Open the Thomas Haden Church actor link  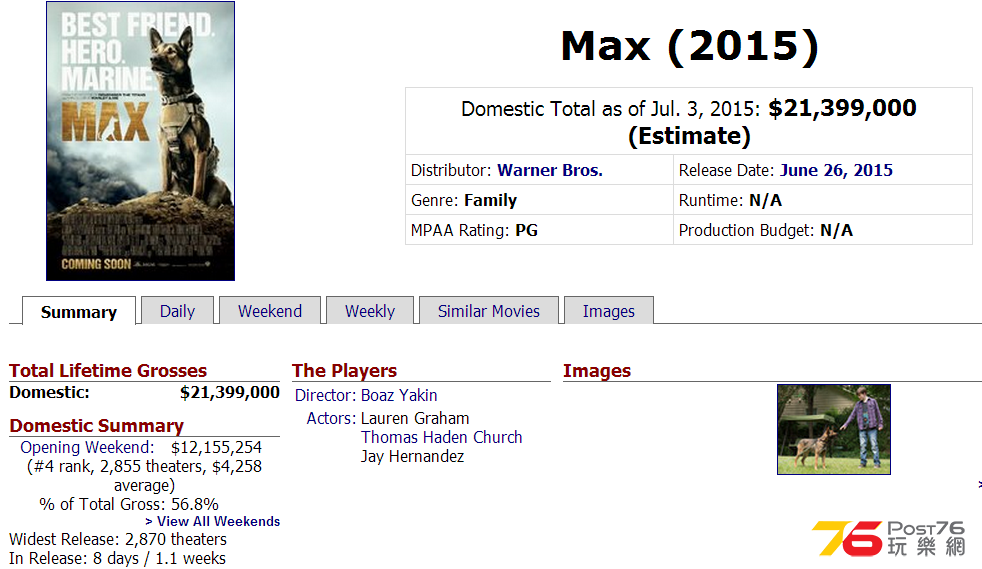pyautogui.click(x=442, y=437)
